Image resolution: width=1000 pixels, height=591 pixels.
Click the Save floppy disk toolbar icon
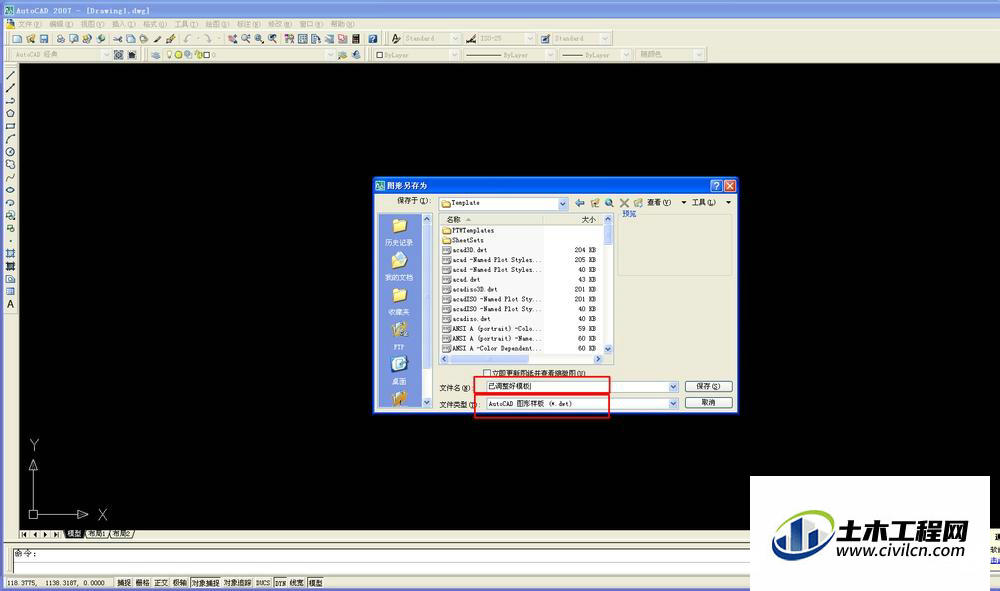coord(44,39)
